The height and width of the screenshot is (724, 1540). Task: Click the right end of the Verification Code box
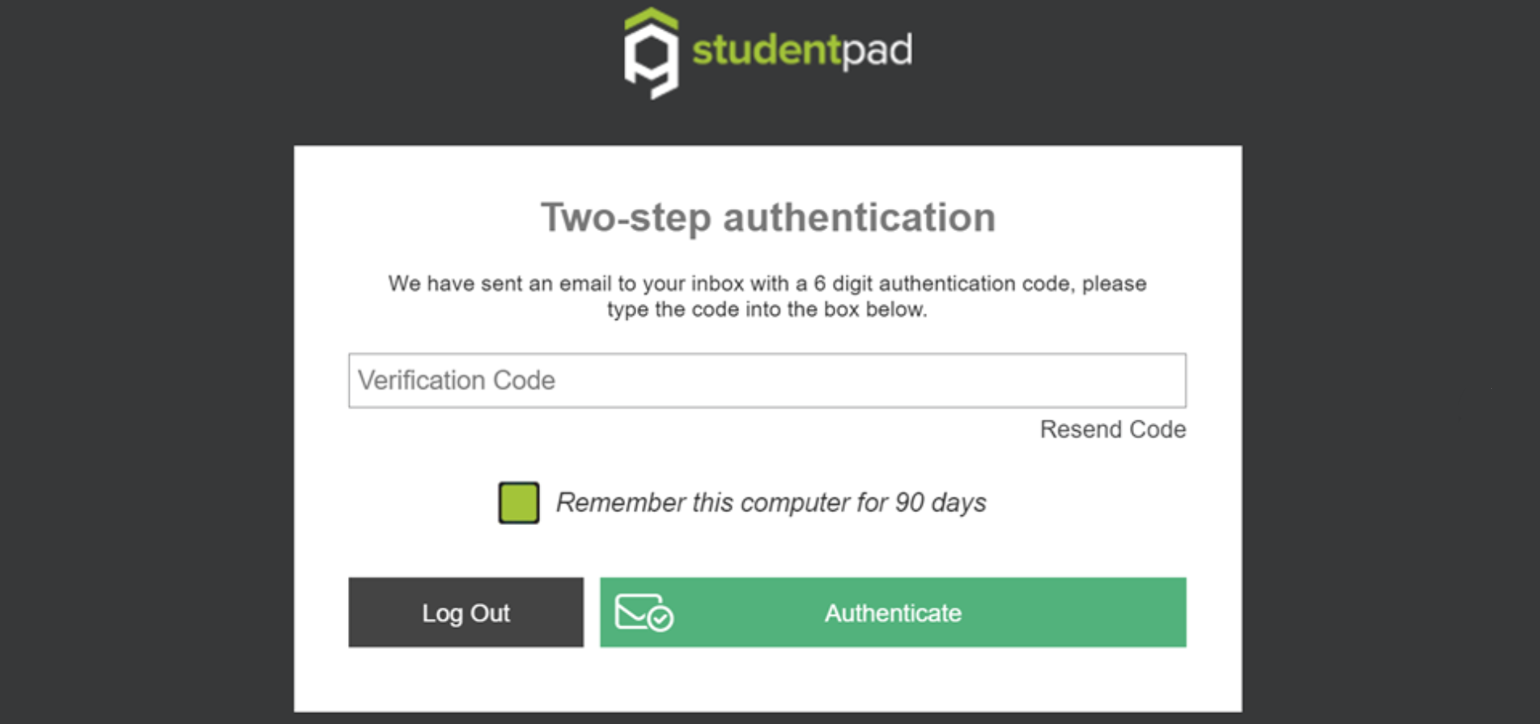click(1165, 381)
